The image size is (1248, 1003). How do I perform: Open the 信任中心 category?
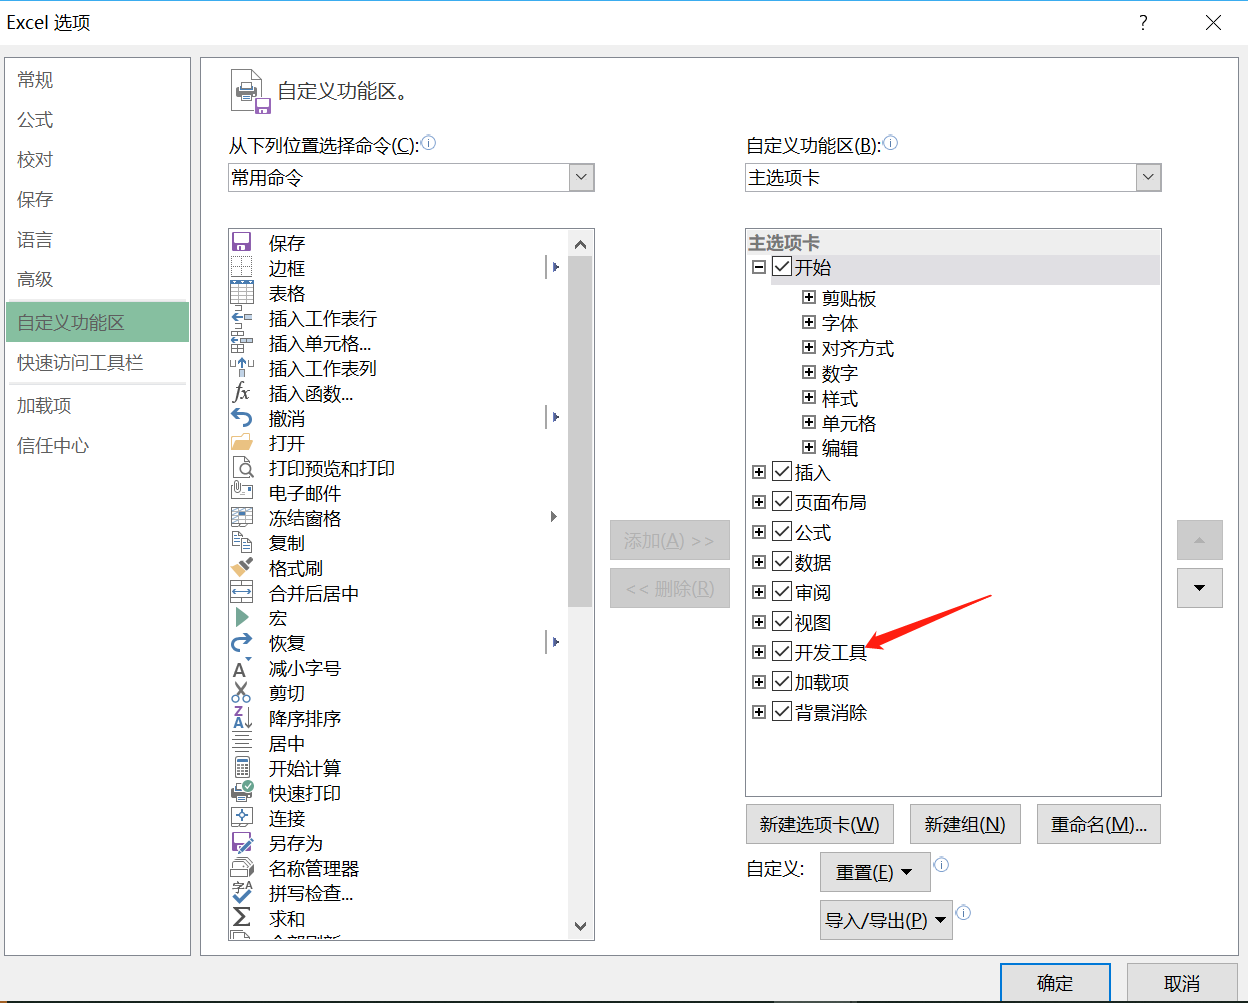(97, 446)
